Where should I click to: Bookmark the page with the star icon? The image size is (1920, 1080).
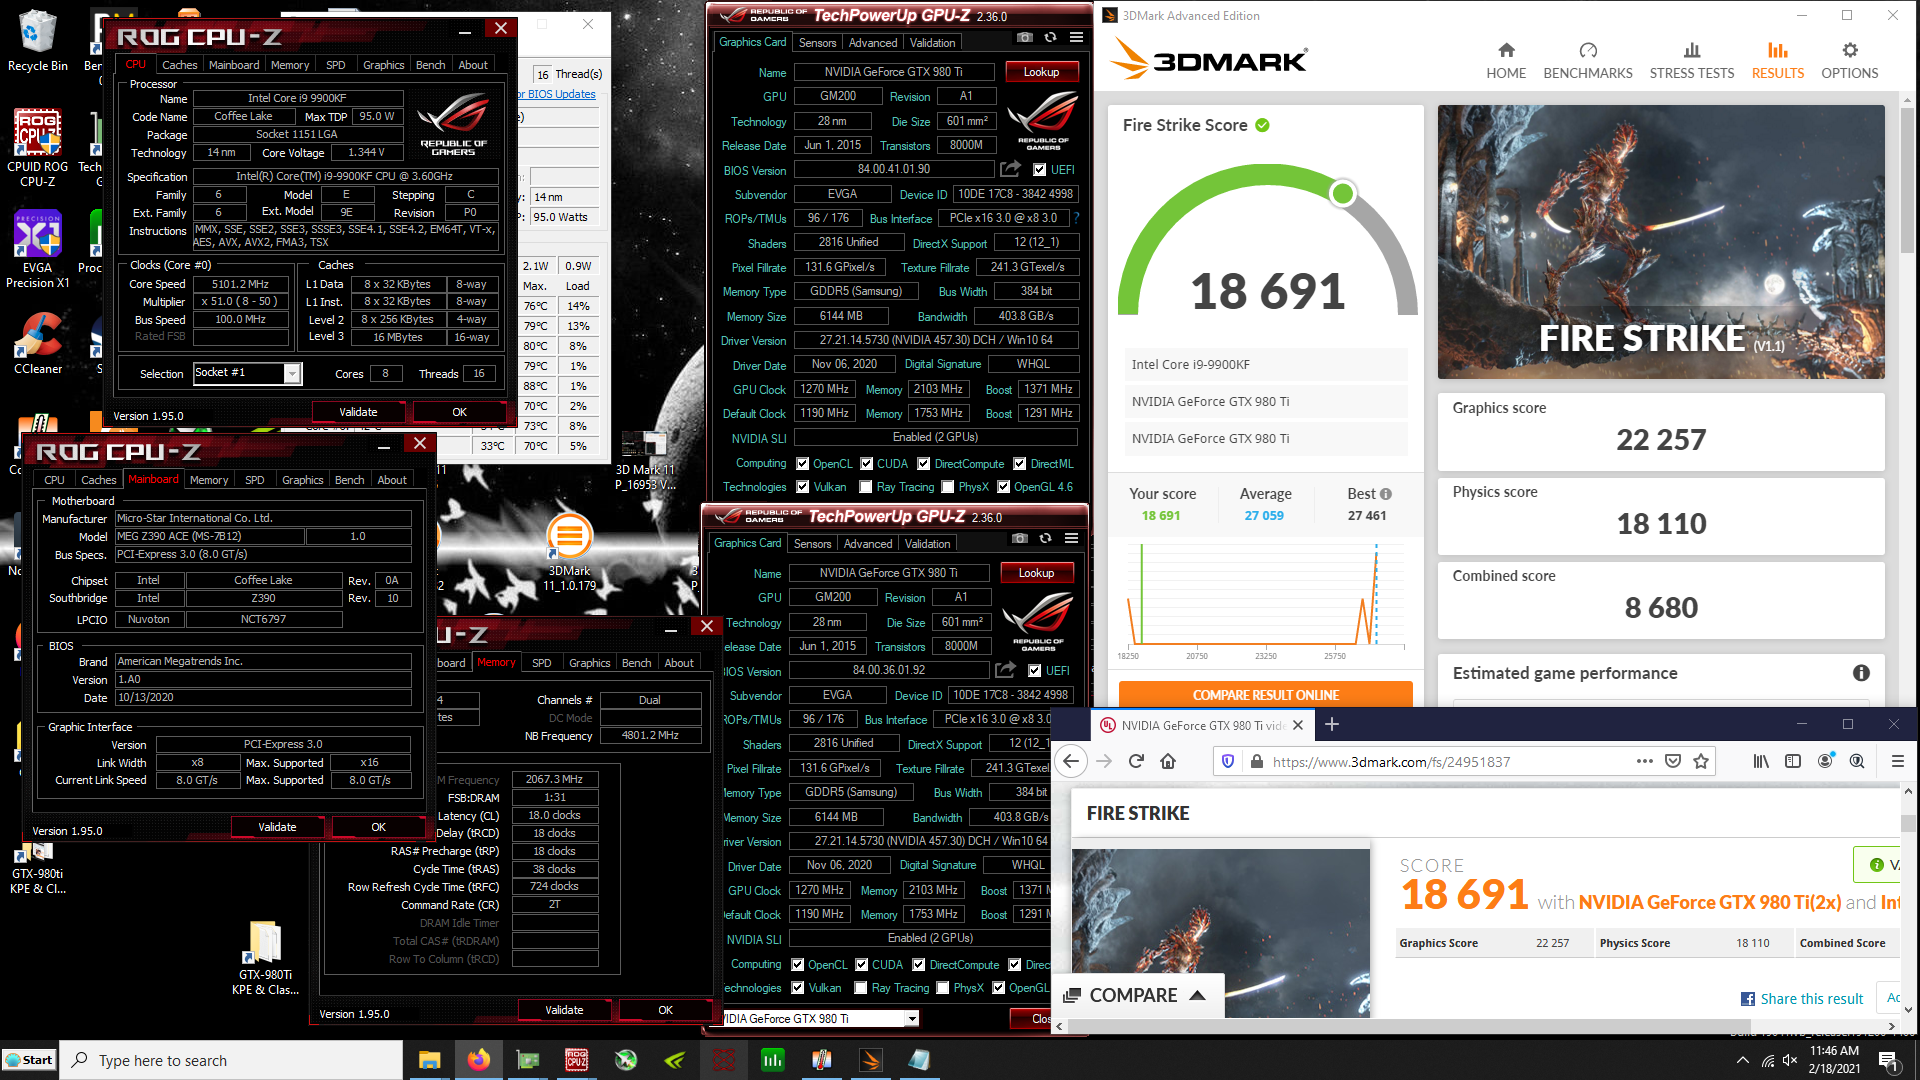(x=1701, y=761)
